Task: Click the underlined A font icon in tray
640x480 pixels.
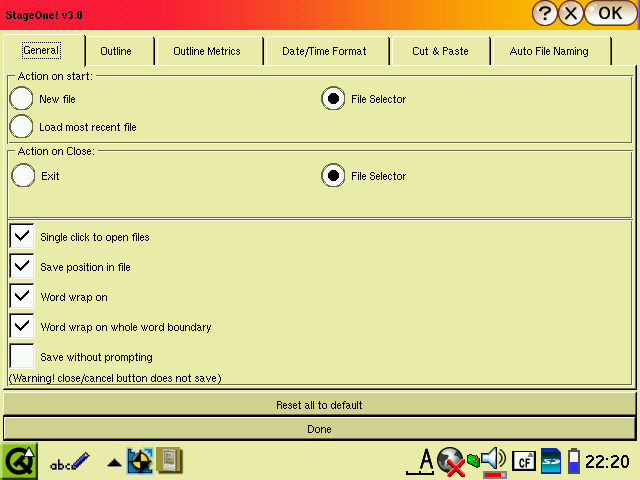Action: point(420,462)
